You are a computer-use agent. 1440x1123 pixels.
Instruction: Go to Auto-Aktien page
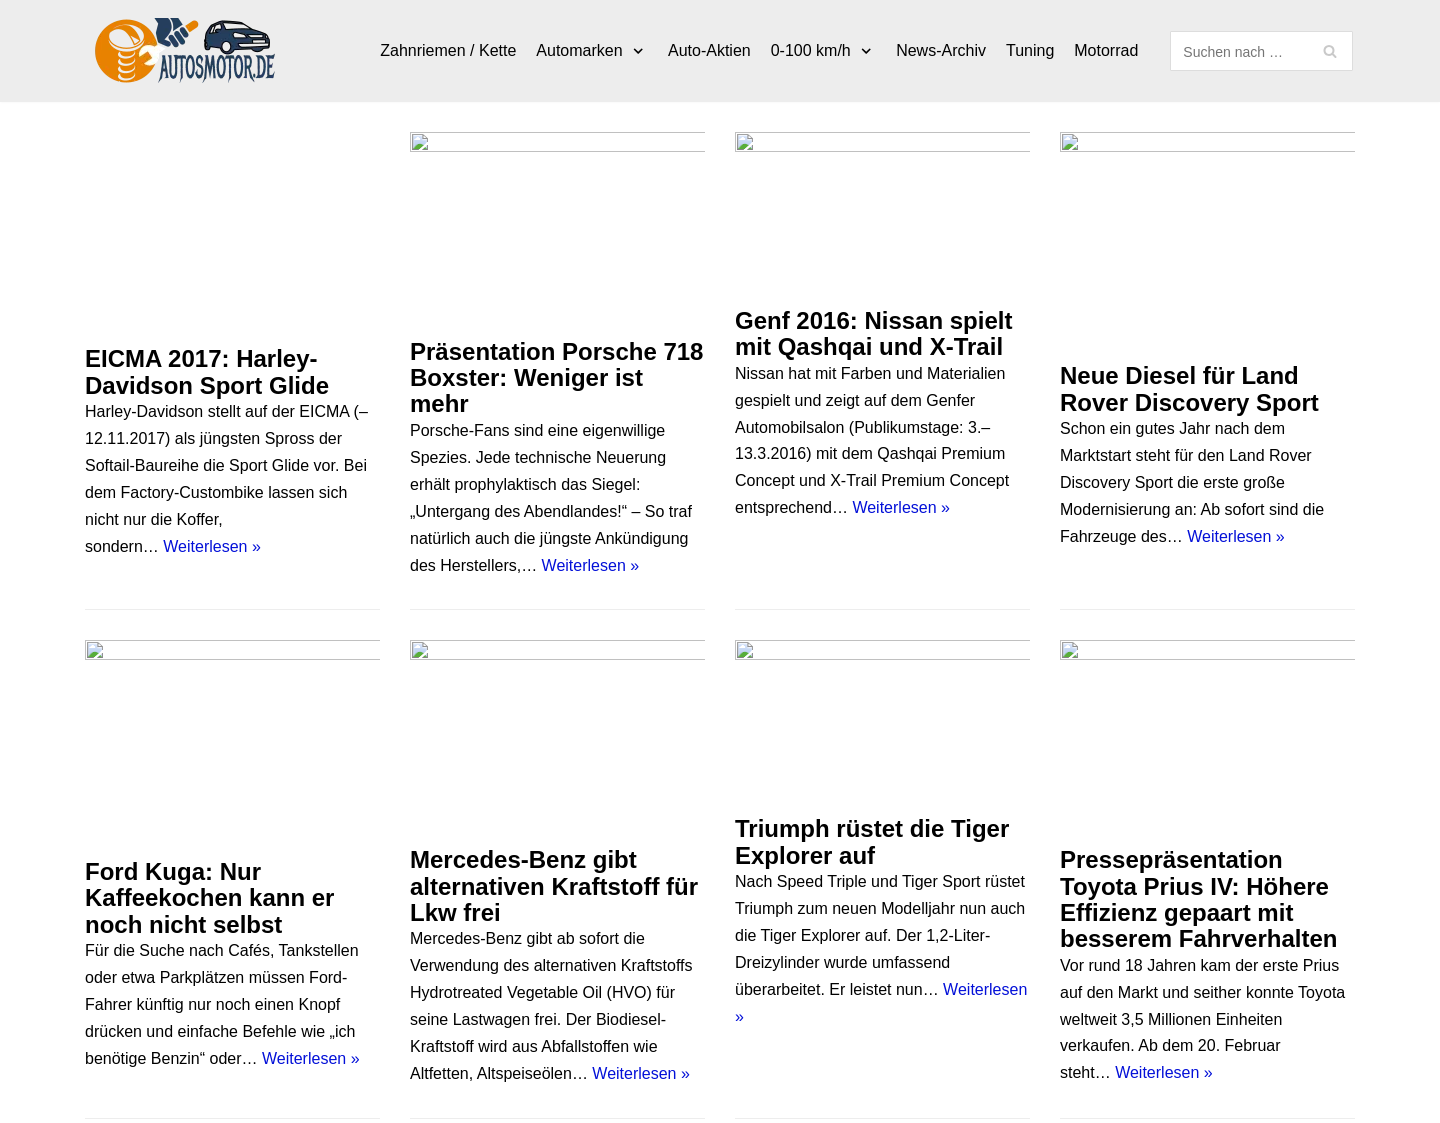(x=709, y=51)
